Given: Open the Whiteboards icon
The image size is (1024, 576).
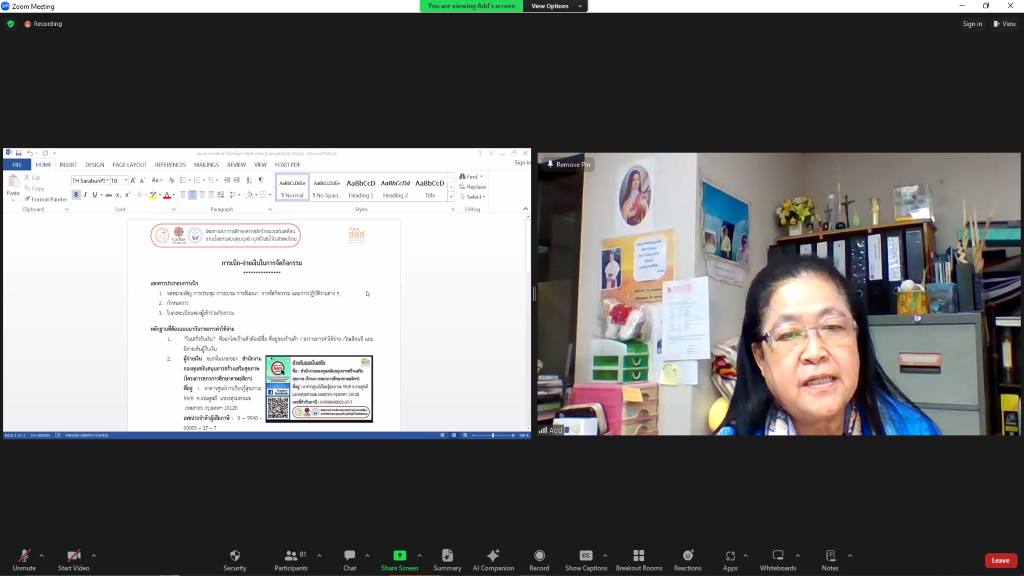Looking at the screenshot, I should 777,556.
